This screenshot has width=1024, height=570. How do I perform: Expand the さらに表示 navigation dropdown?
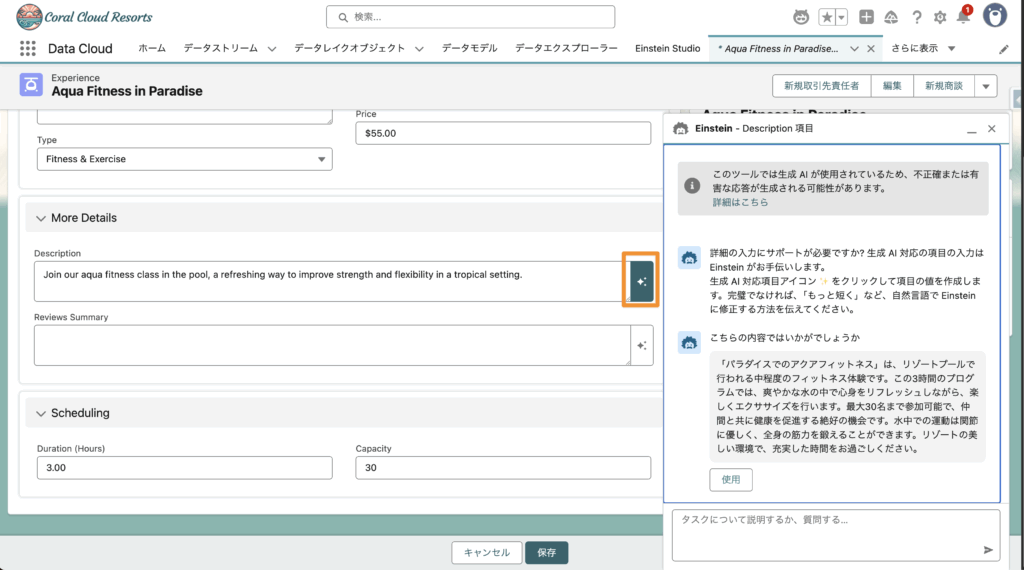coord(924,48)
